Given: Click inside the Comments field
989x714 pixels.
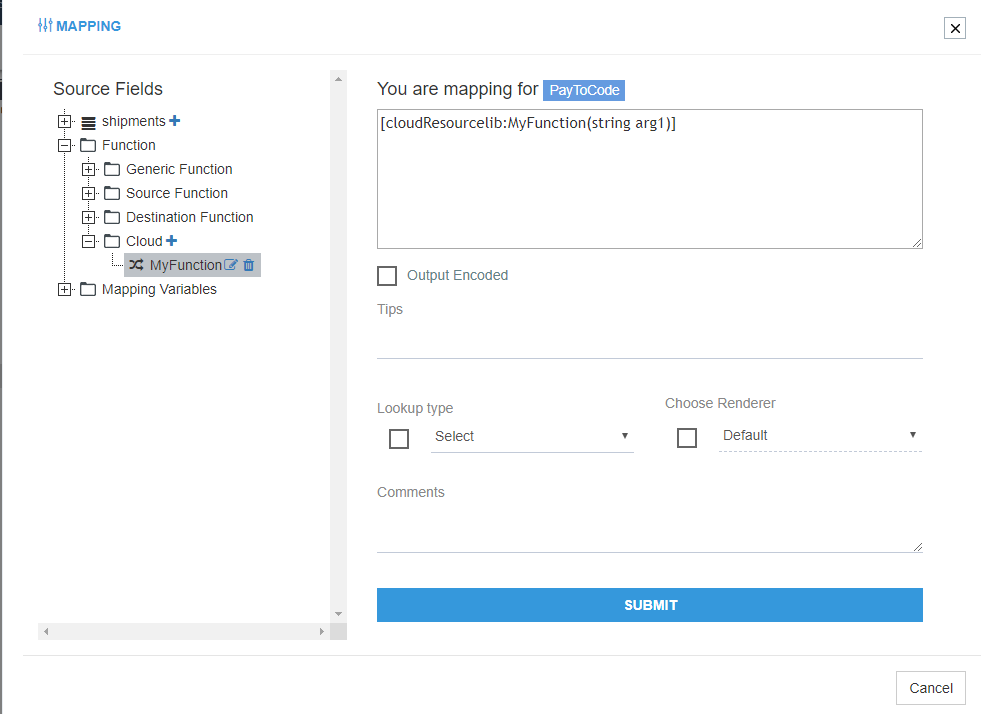Looking at the screenshot, I should (x=649, y=525).
